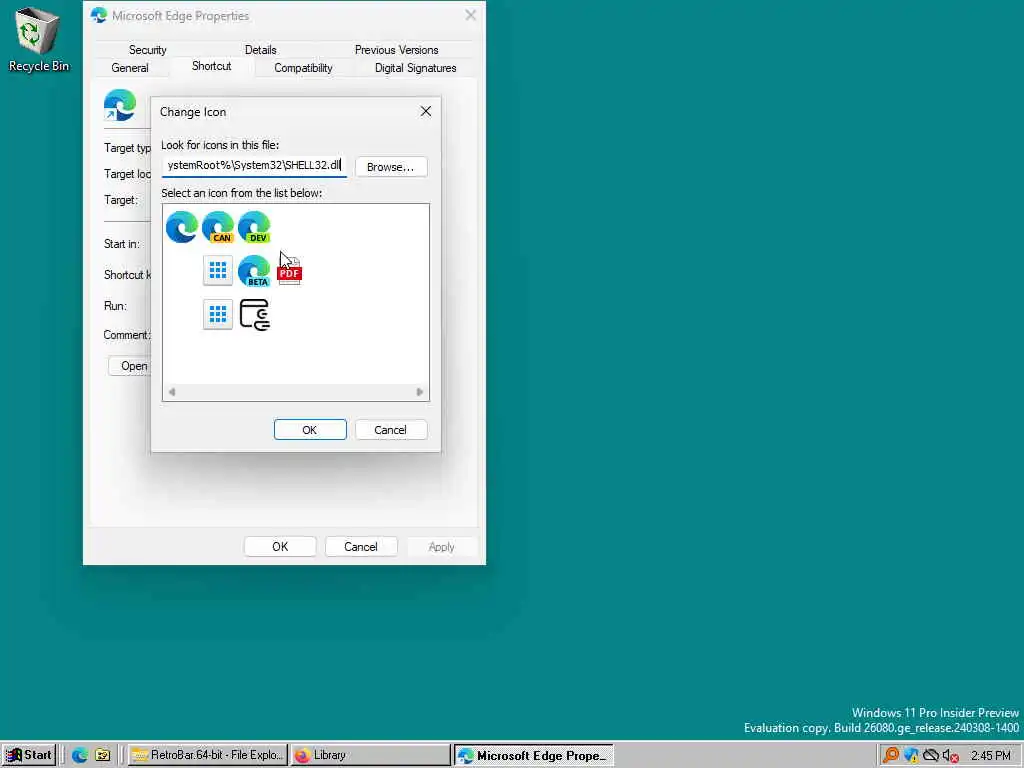The width and height of the screenshot is (1024, 768).
Task: Click the Edge shortcut icon in Properties
Action: tap(120, 105)
